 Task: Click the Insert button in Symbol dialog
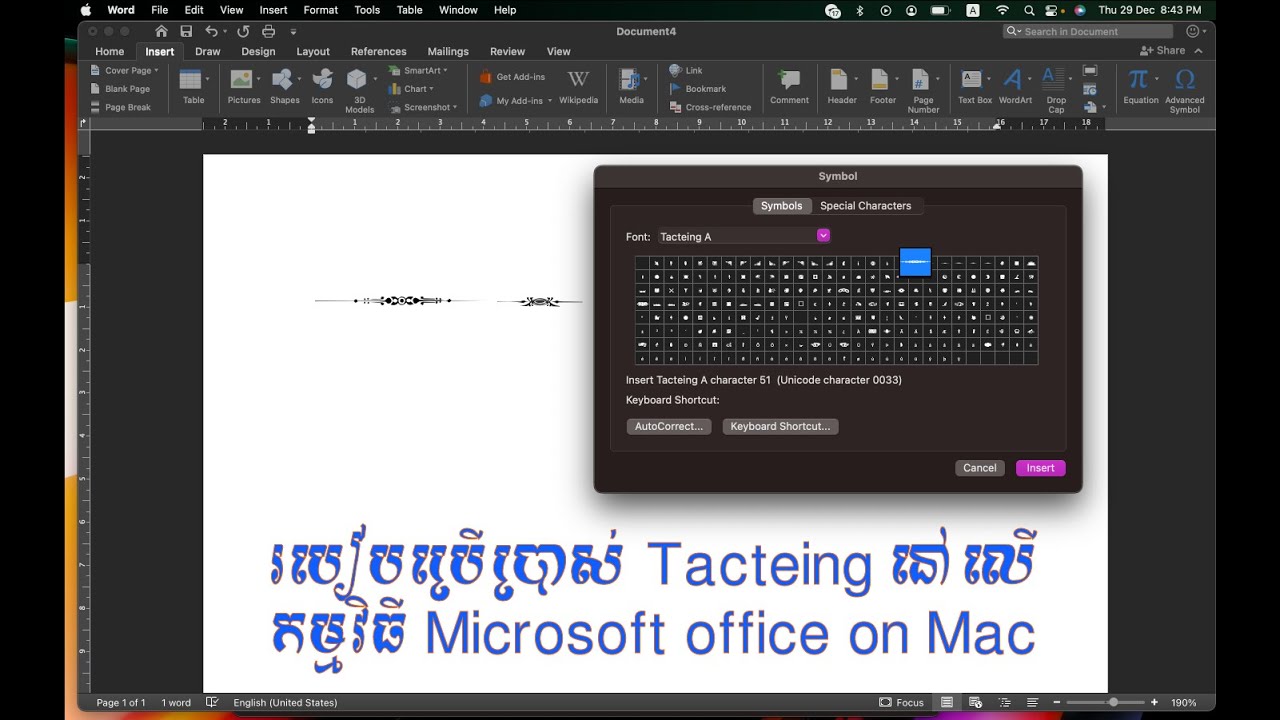(1041, 468)
